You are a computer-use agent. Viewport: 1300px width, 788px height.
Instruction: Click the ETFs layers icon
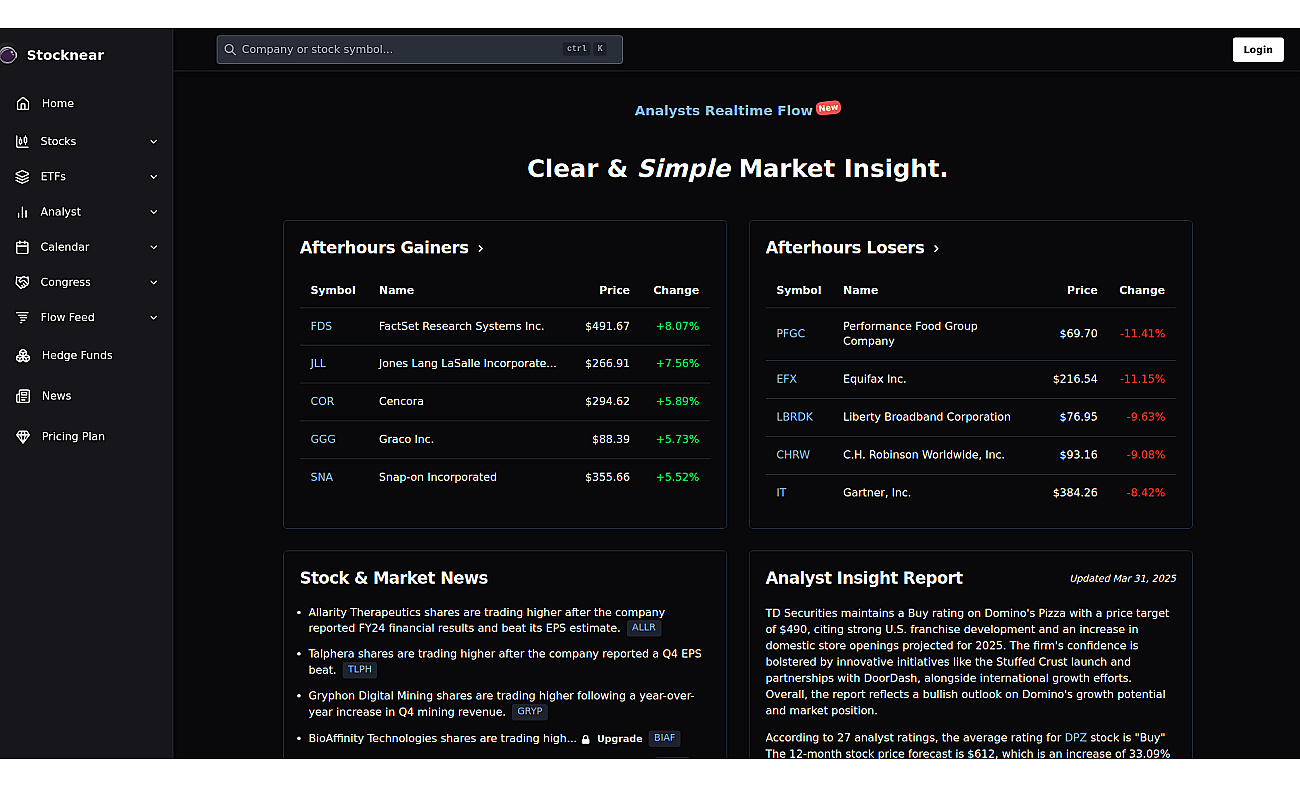pos(22,176)
